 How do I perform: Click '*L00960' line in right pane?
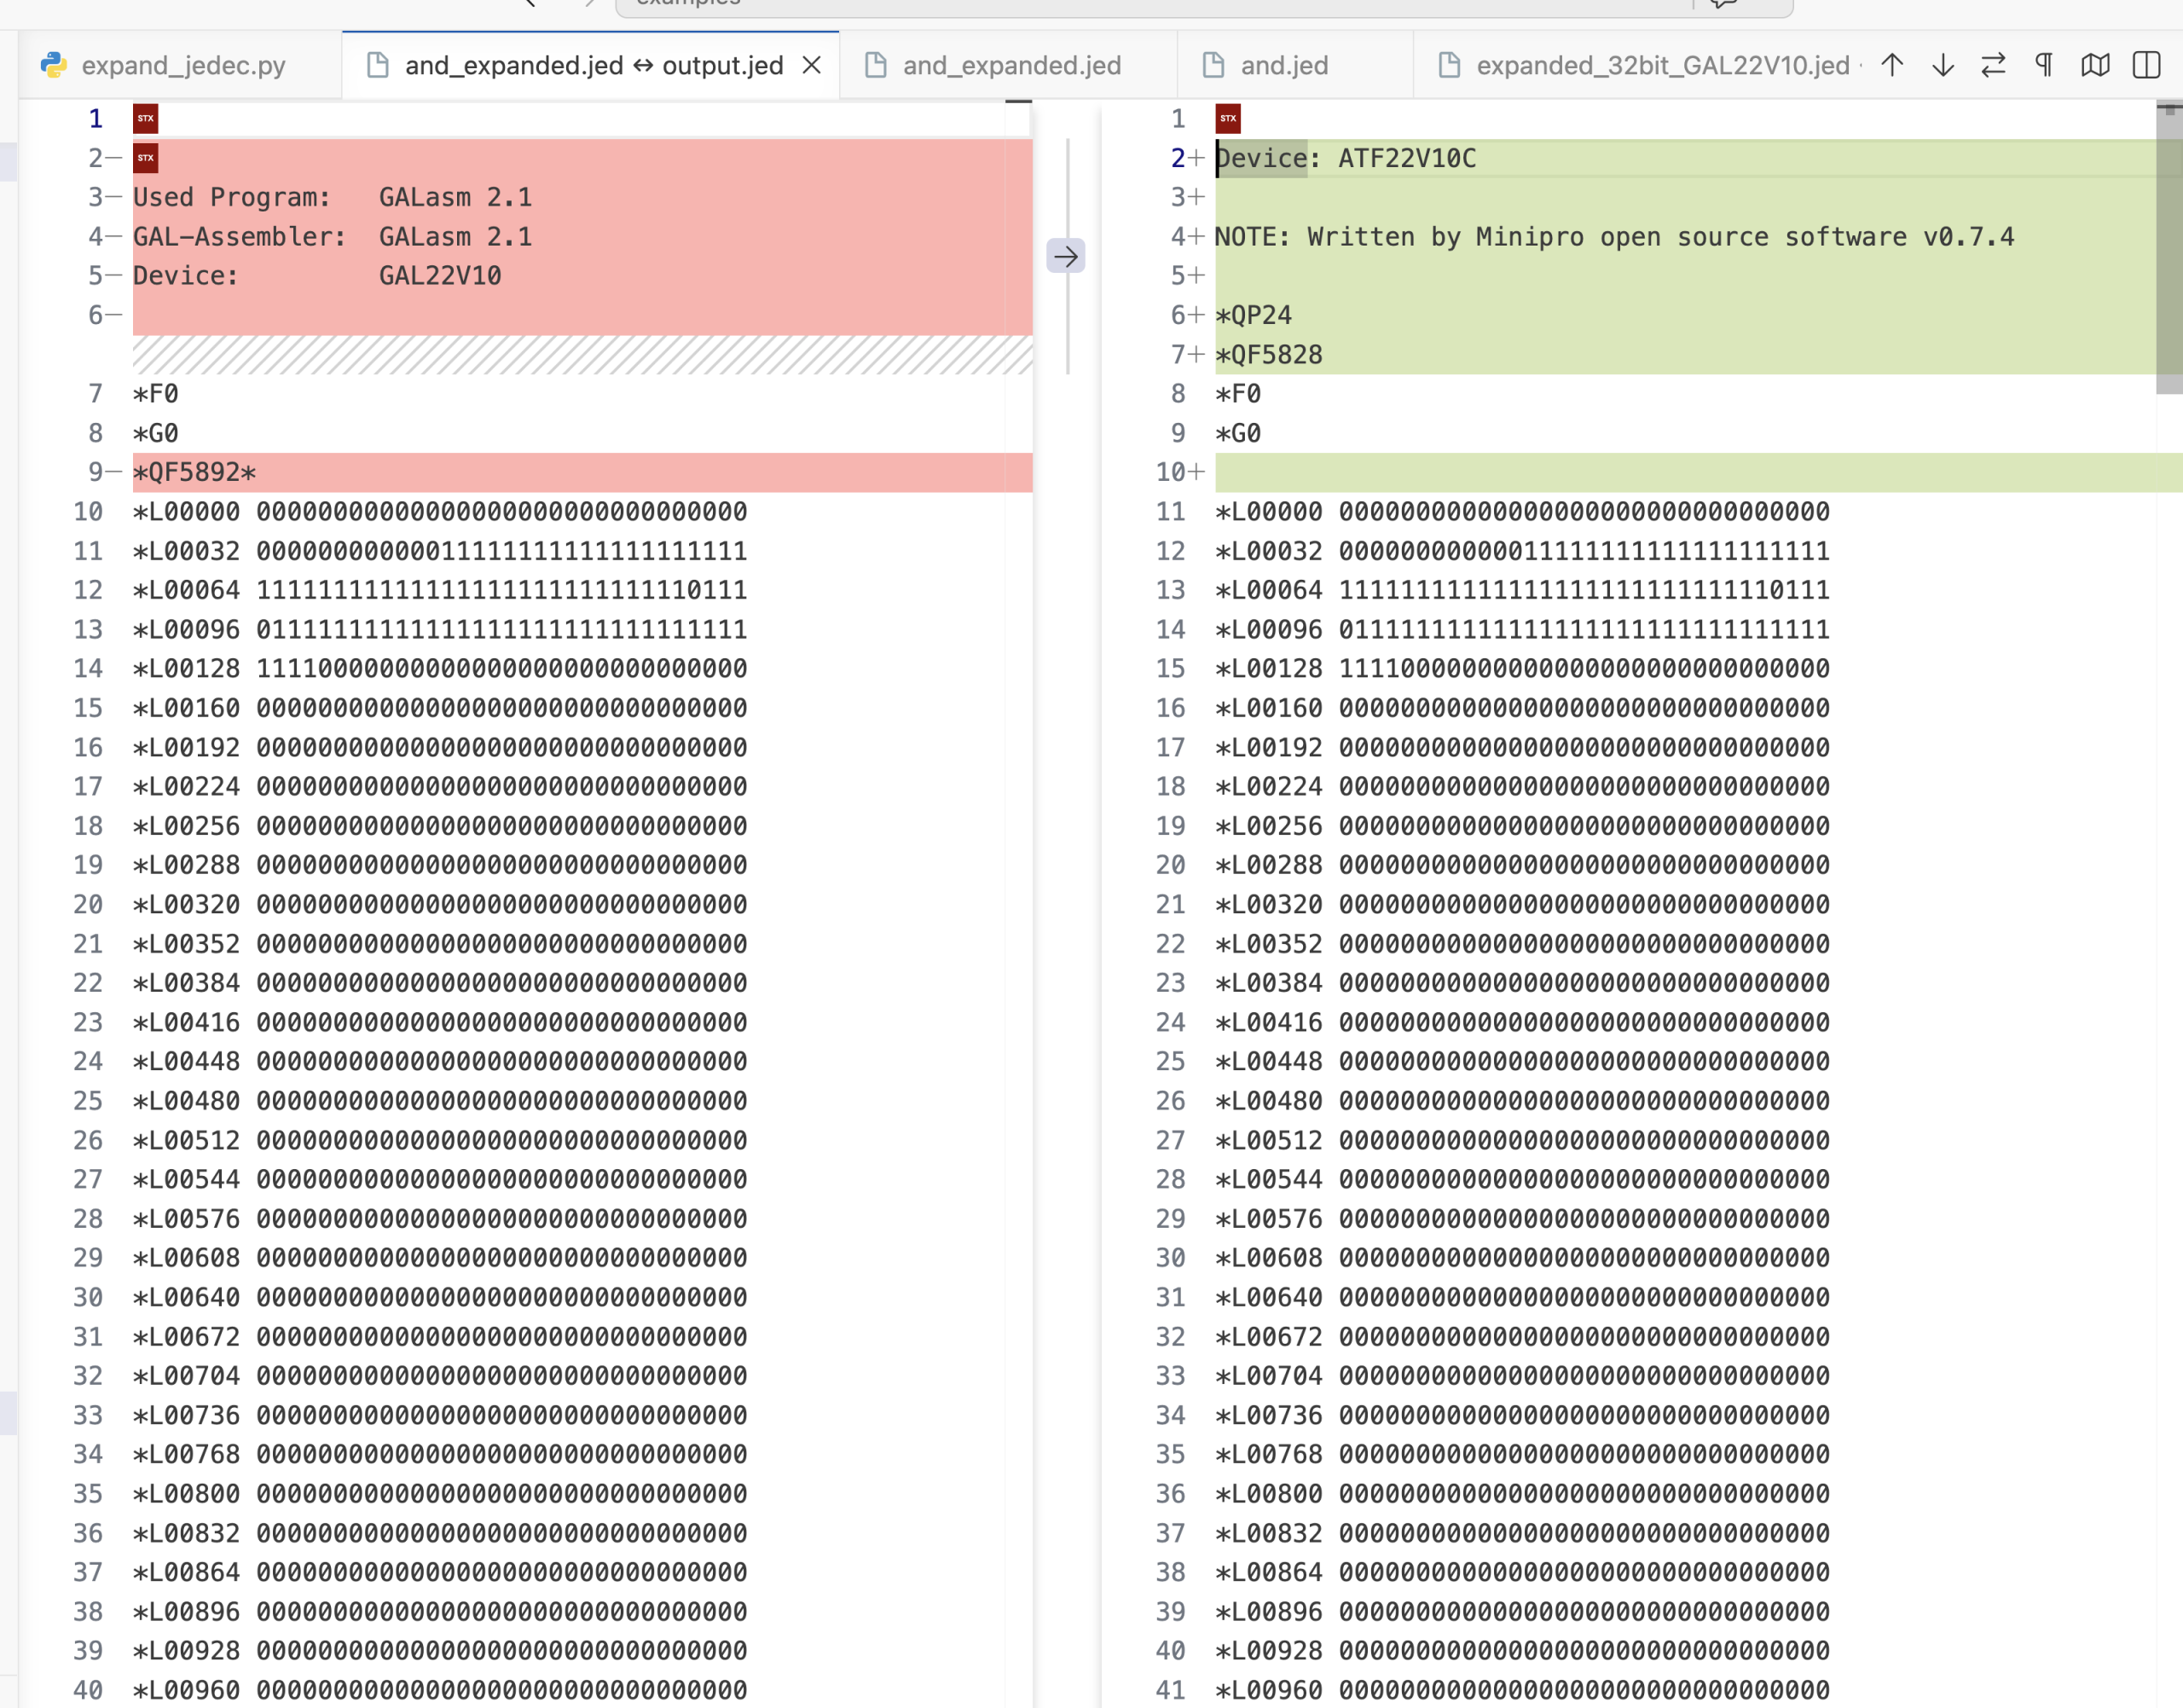1522,1690
